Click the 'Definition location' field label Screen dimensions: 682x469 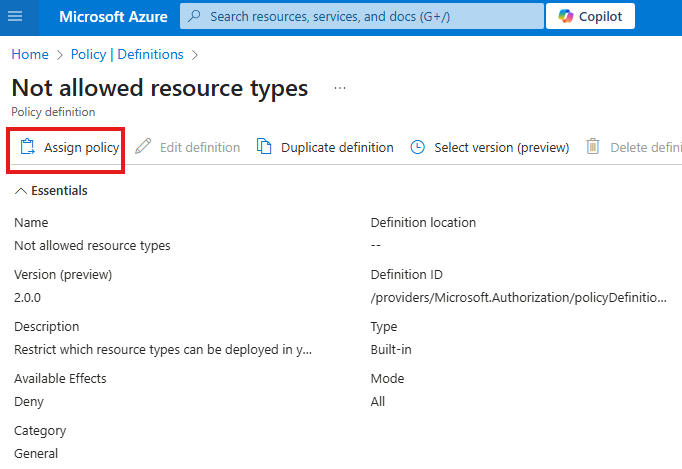point(423,223)
